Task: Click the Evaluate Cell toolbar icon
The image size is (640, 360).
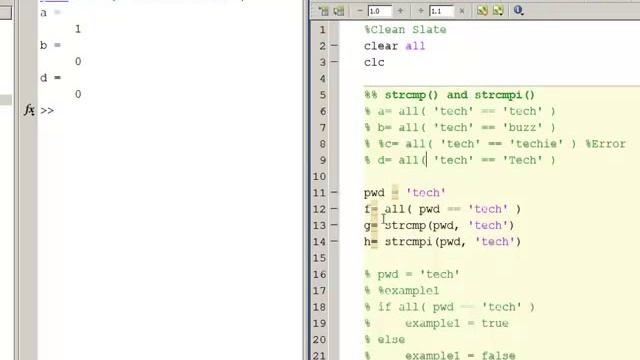Action: pyautogui.click(x=324, y=11)
